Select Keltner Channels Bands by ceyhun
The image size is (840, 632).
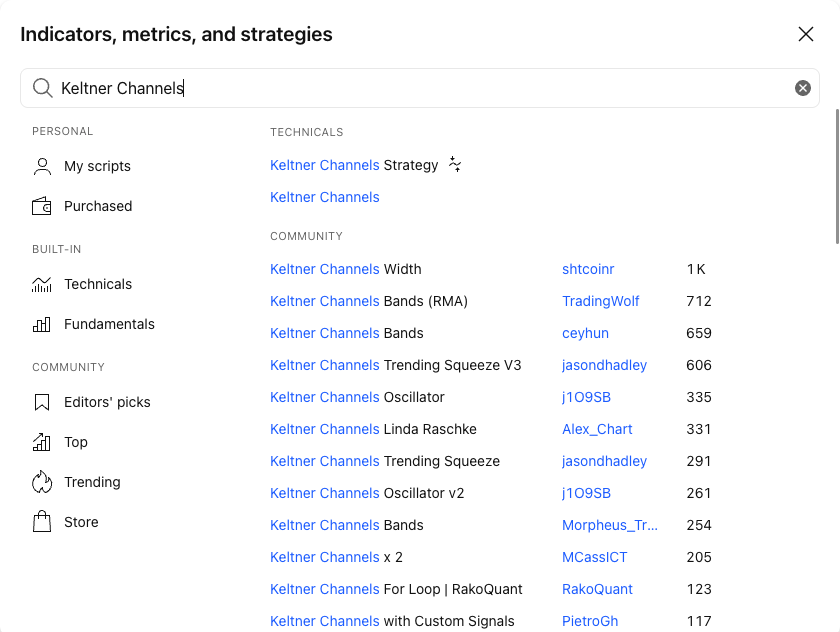347,333
